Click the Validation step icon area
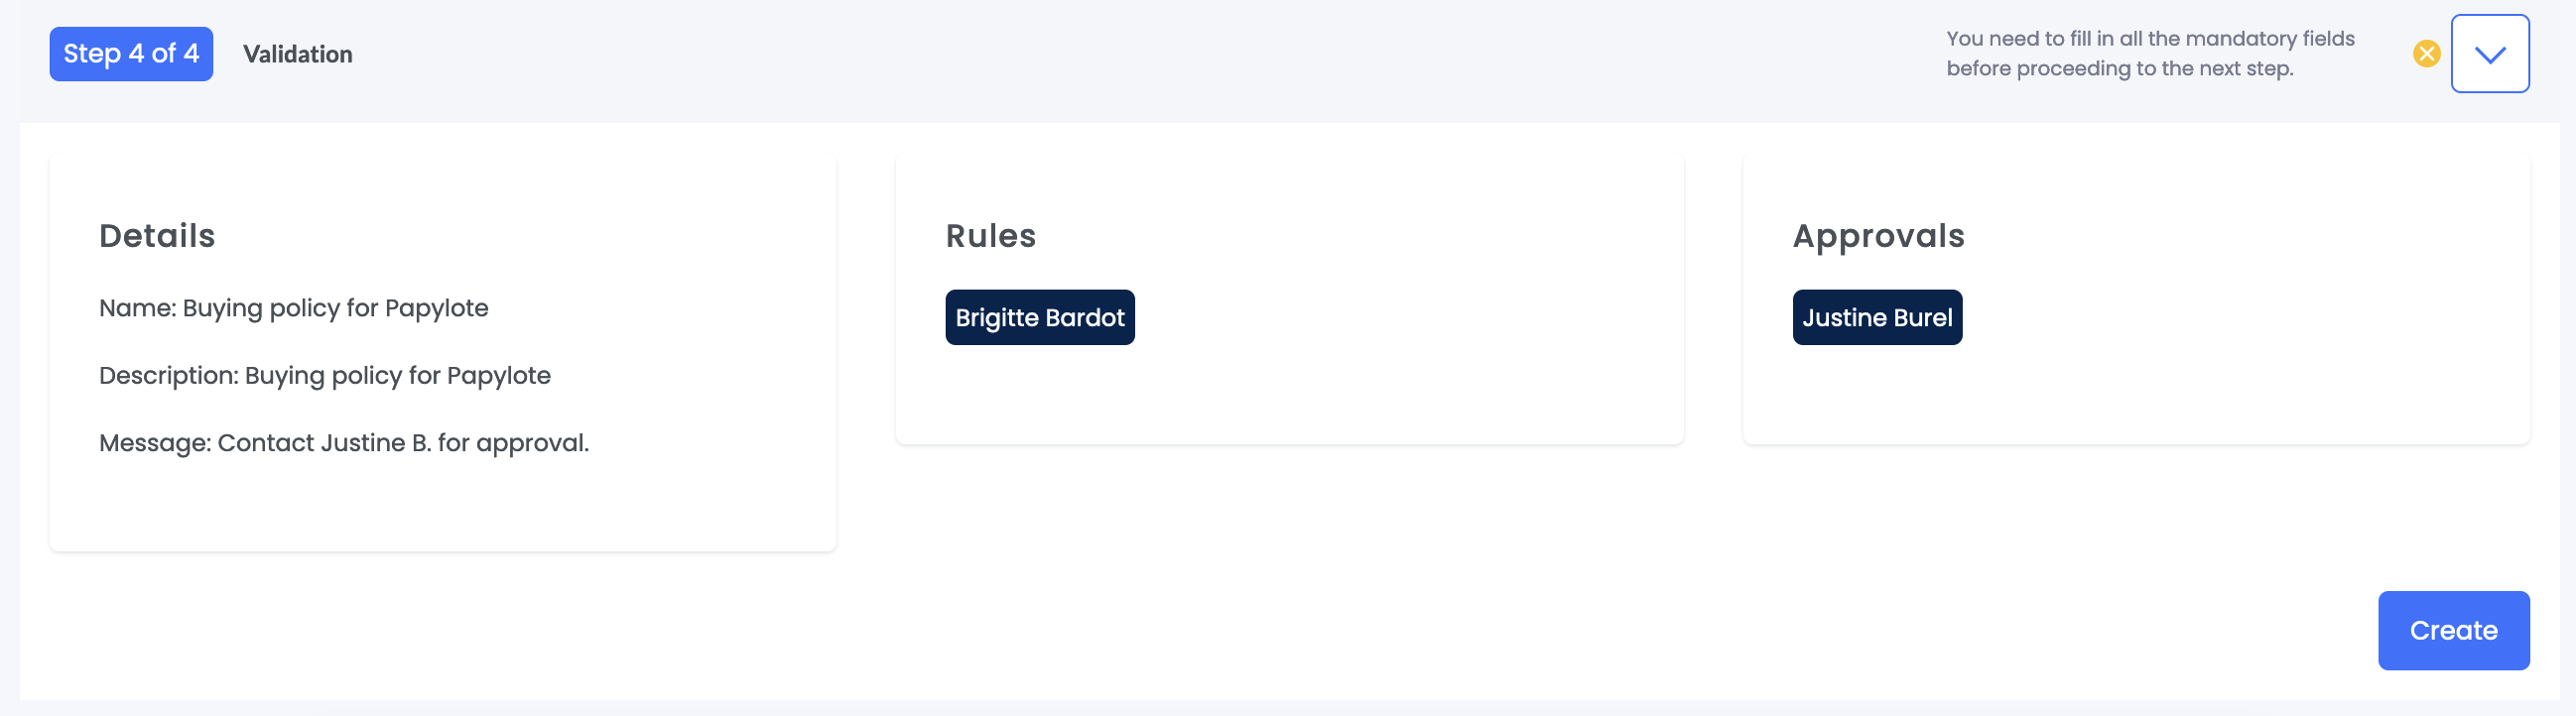The width and height of the screenshot is (2576, 716). click(297, 54)
